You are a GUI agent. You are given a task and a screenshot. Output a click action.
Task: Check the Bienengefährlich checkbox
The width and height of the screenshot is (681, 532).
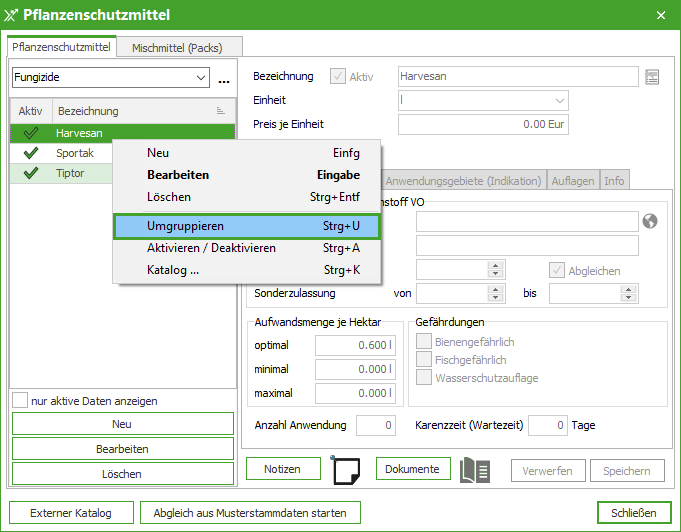tap(424, 341)
